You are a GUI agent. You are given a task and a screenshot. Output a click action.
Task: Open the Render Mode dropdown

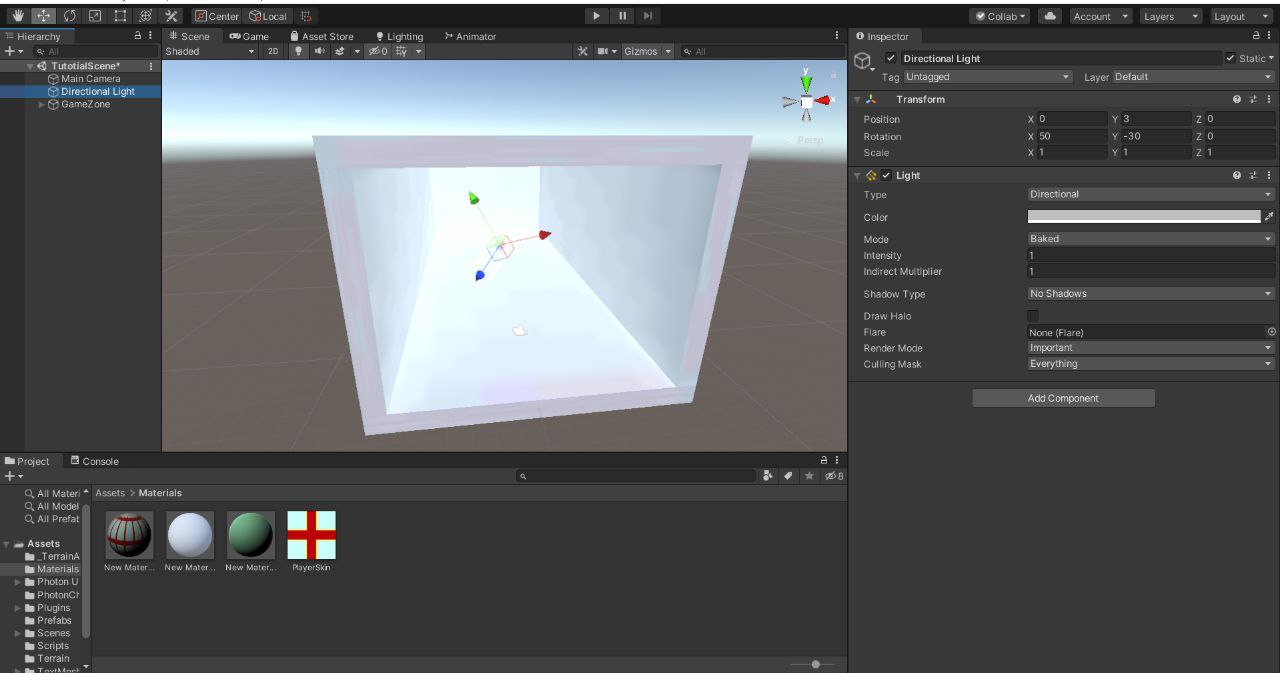[1151, 348]
